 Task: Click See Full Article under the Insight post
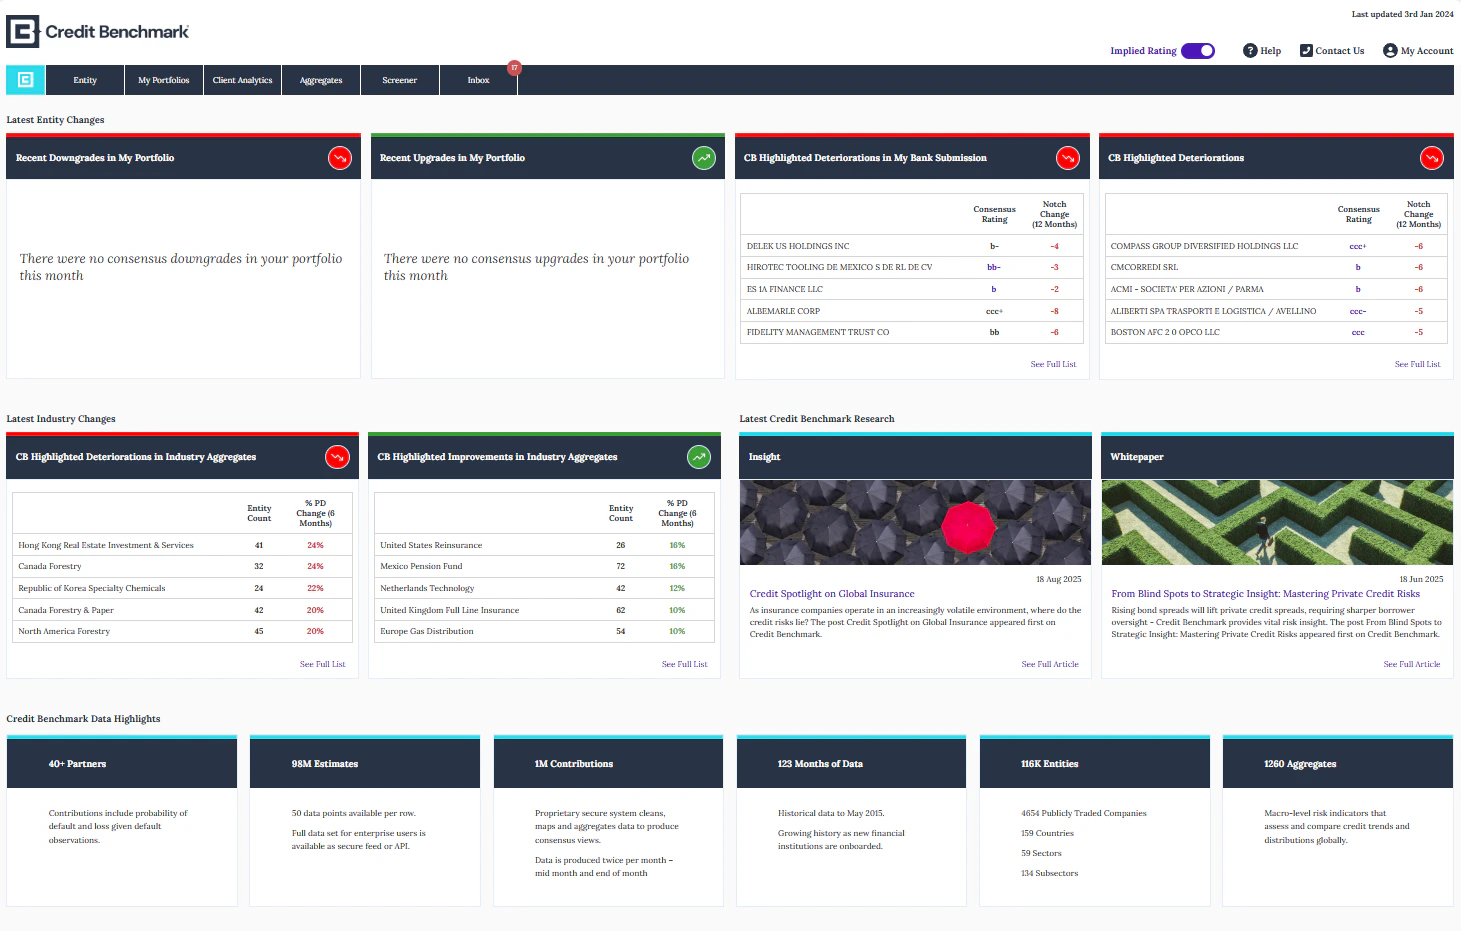coord(1050,664)
